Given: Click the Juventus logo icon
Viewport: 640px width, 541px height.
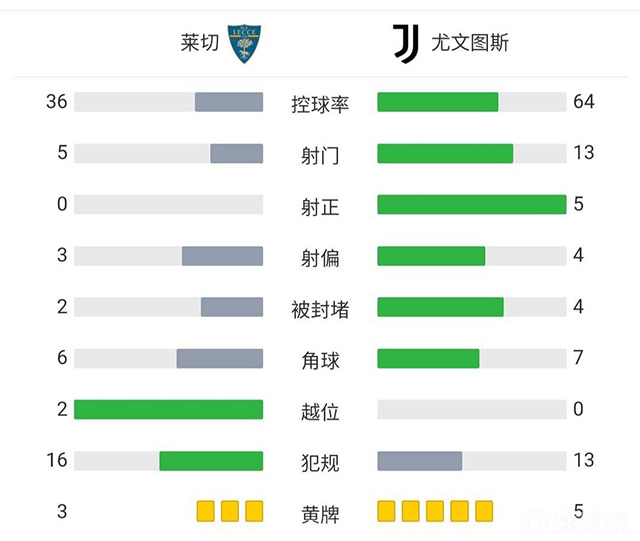Looking at the screenshot, I should 404,44.
